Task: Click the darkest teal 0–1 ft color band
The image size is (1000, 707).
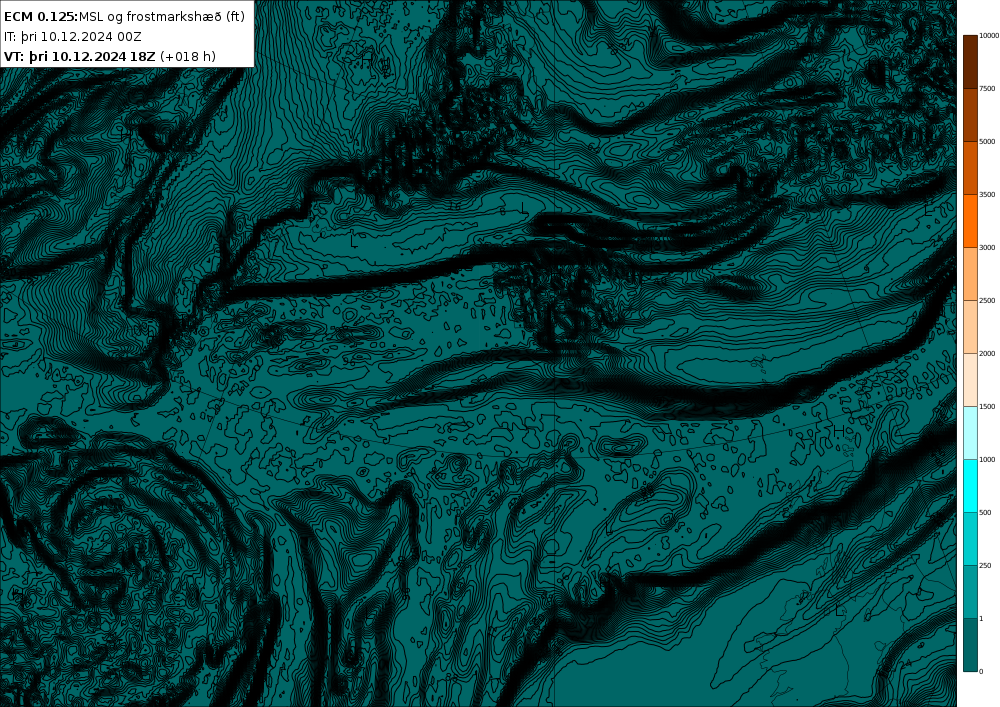Action: [970, 645]
